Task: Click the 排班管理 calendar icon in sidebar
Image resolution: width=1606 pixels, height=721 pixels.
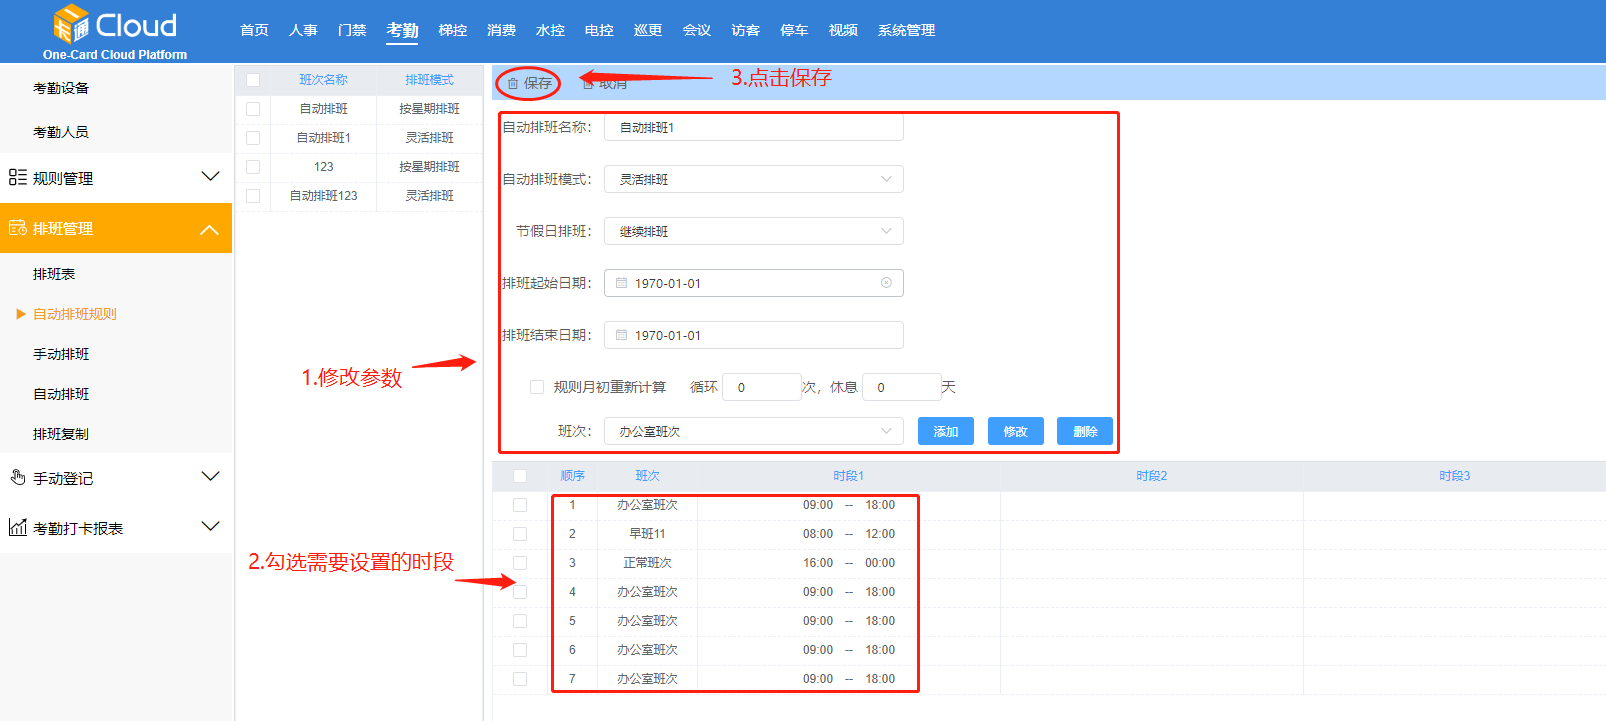Action: pos(17,228)
